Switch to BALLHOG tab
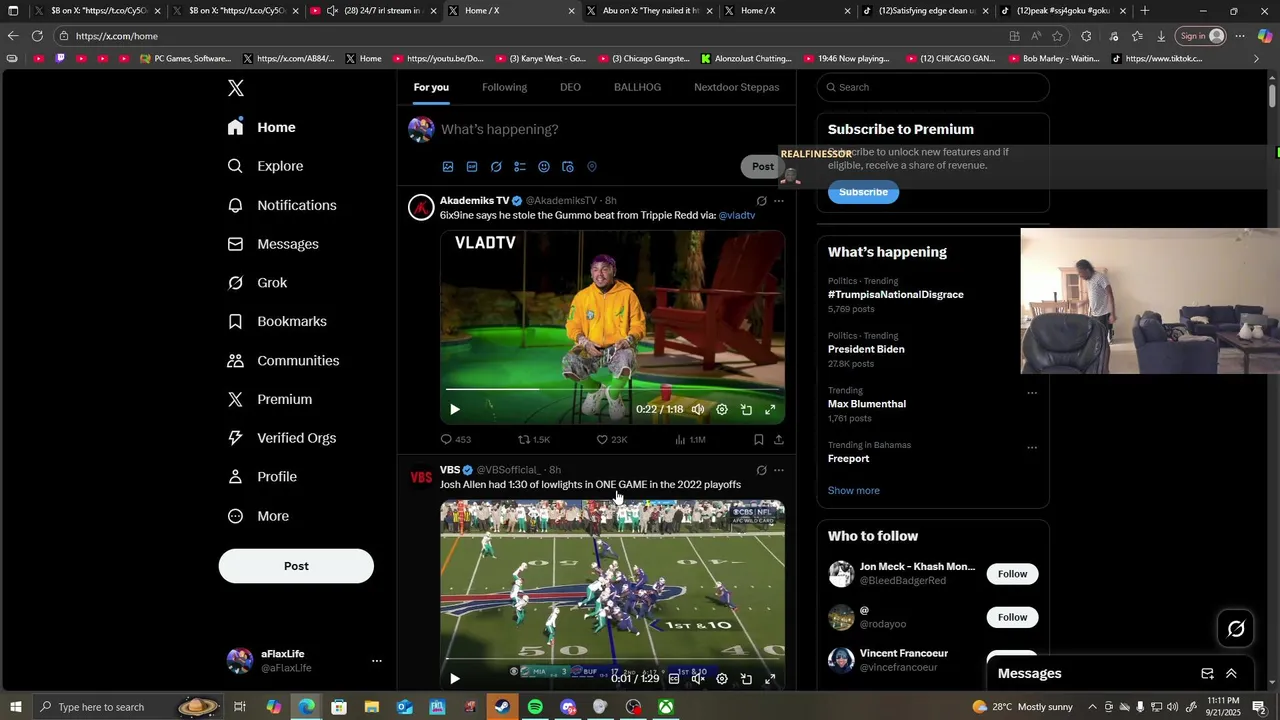The height and width of the screenshot is (720, 1280). [637, 87]
